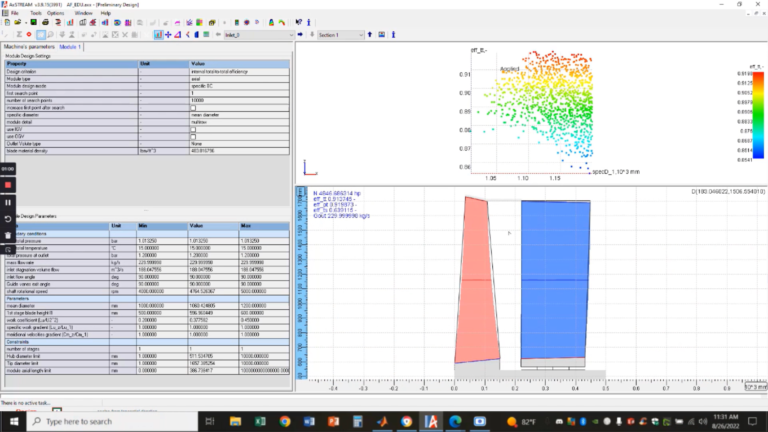Click the triangle velocity diagram icon
The width and height of the screenshot is (768, 432).
178,35
